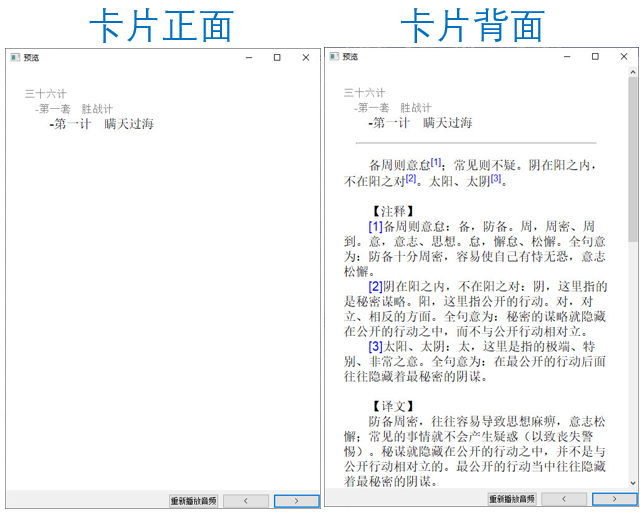The image size is (643, 513).
Task: Click scrollbar down arrow in right window
Action: tap(633, 483)
